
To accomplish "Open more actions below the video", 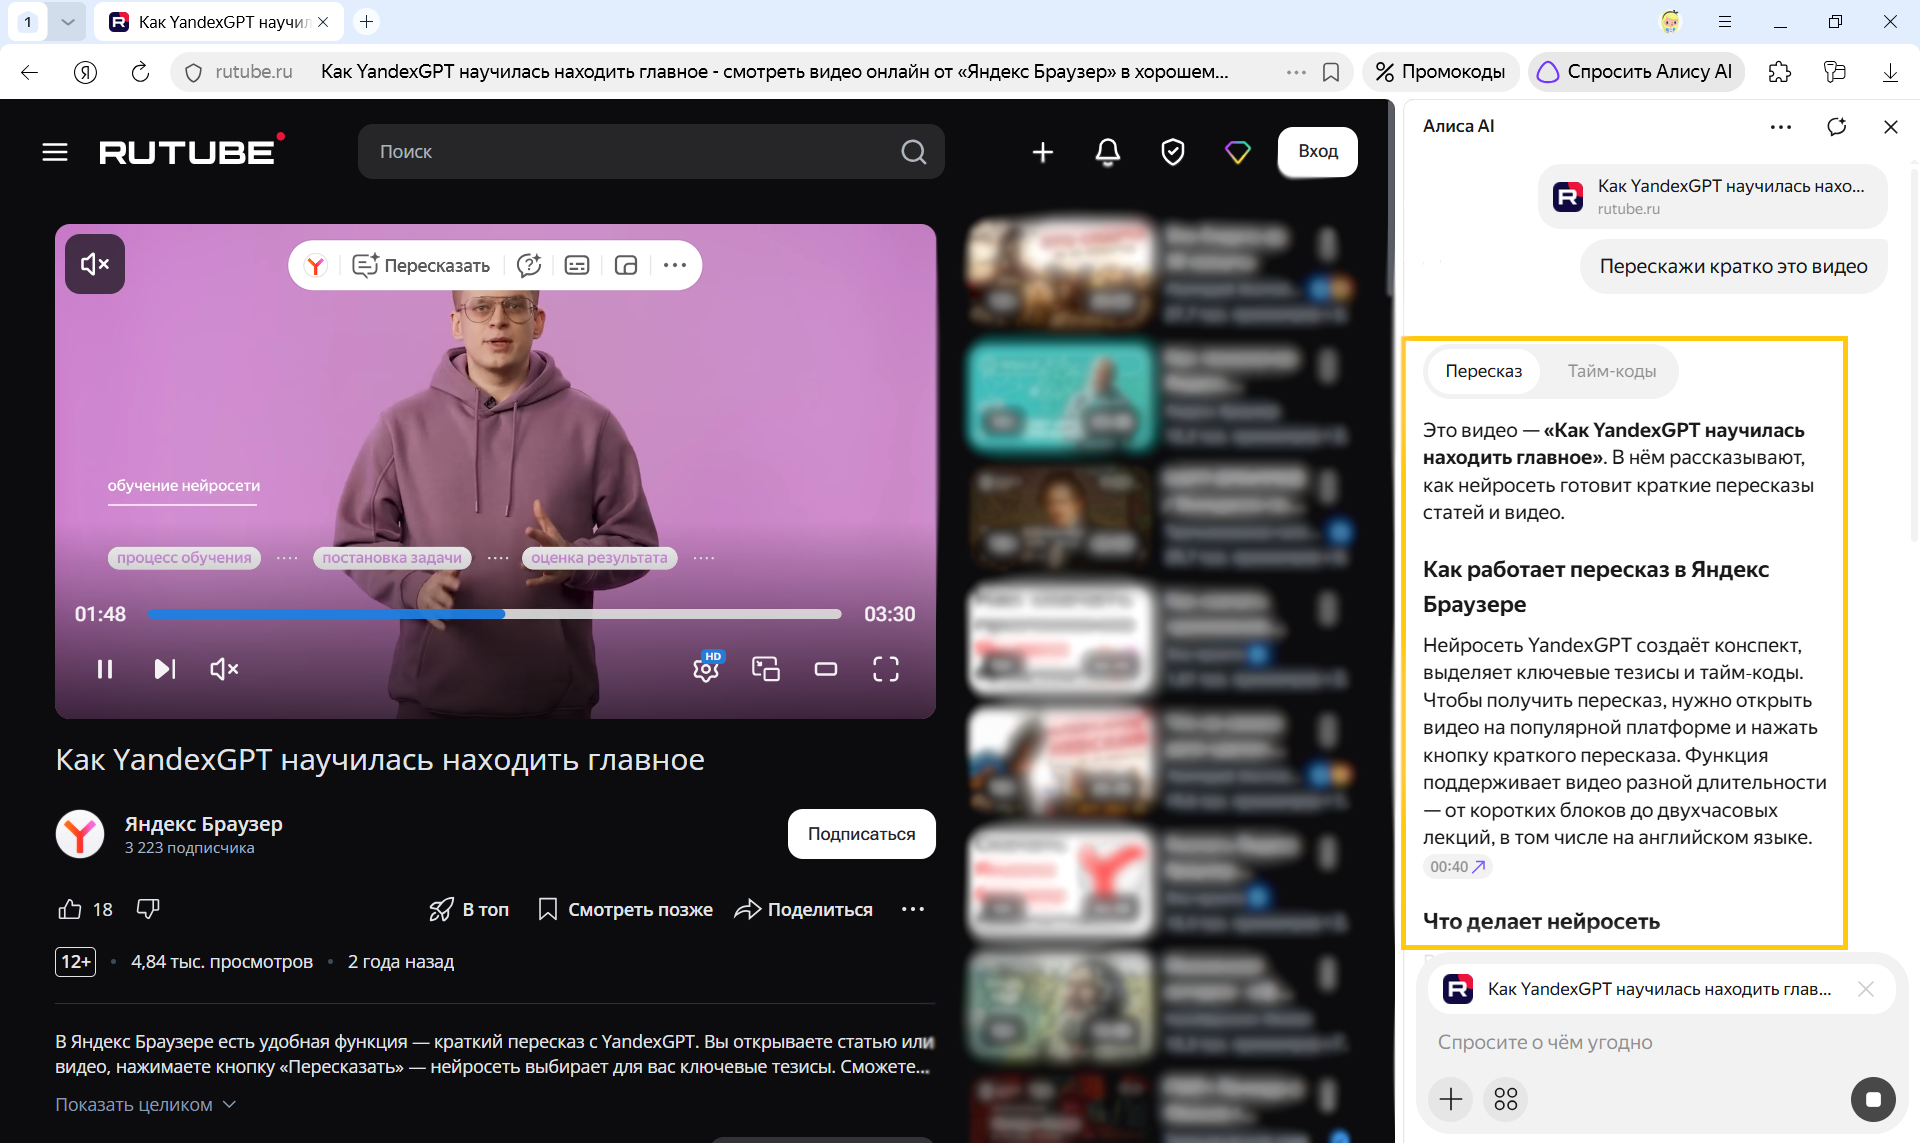I will pyautogui.click(x=913, y=909).
